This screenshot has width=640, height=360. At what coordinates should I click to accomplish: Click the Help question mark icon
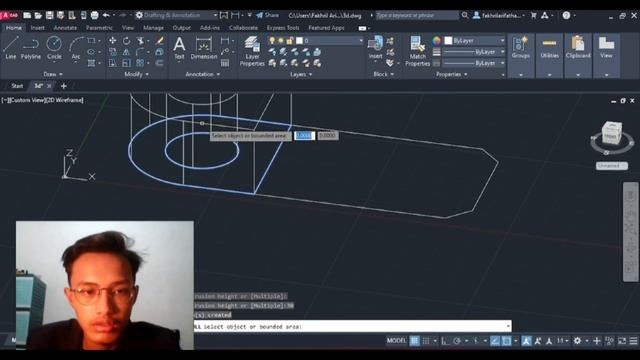(566, 15)
